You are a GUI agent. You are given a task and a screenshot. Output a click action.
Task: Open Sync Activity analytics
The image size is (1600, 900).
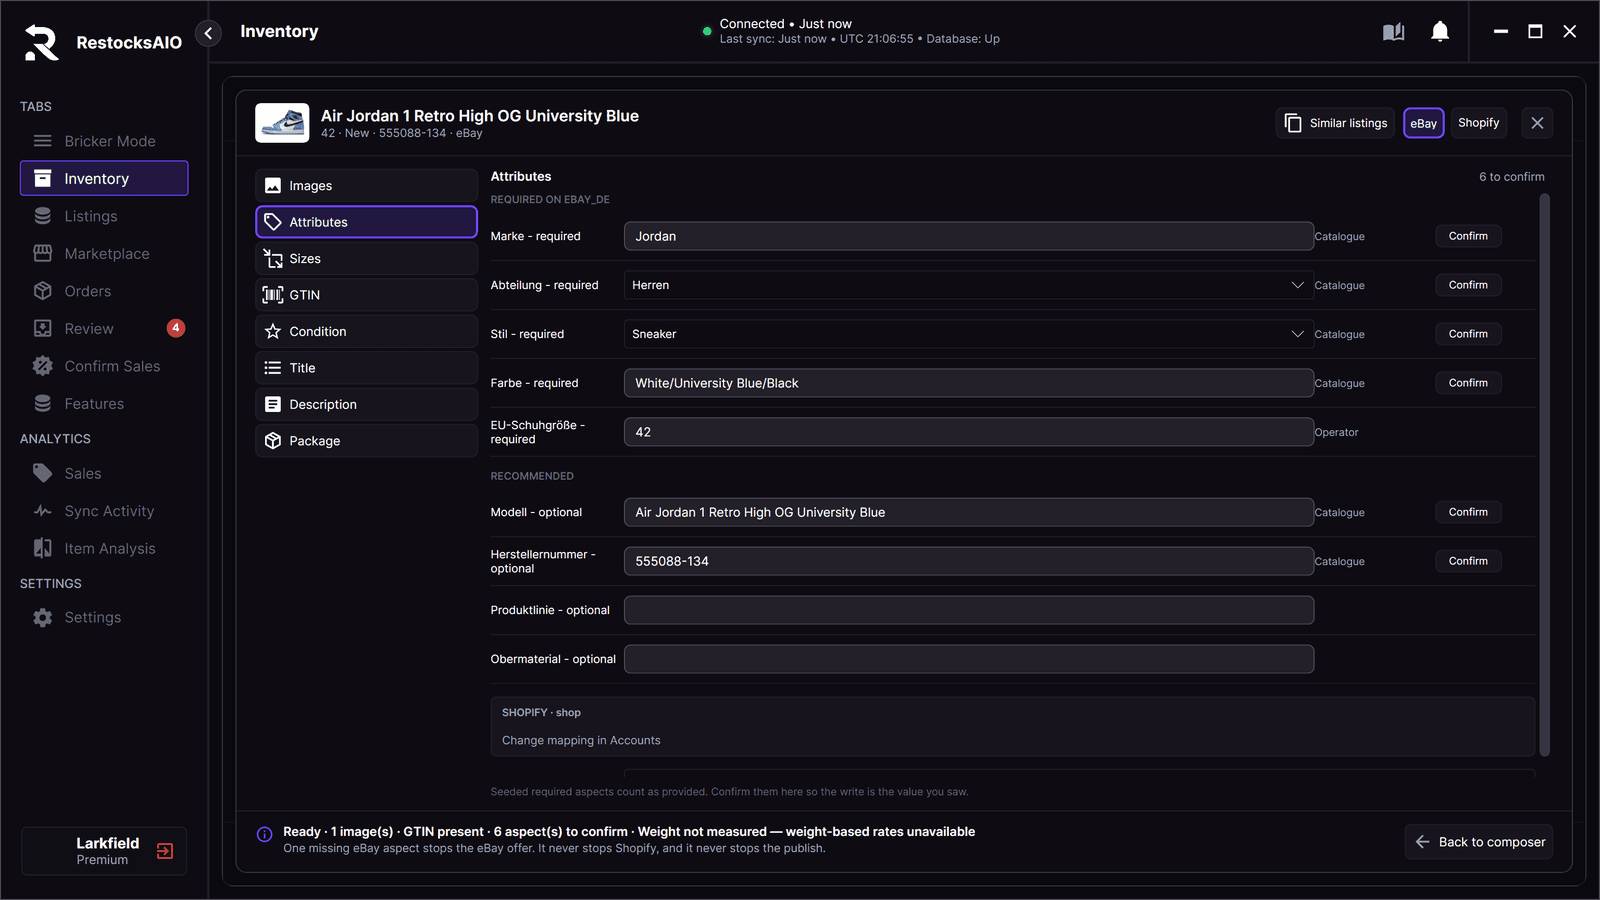pos(104,511)
